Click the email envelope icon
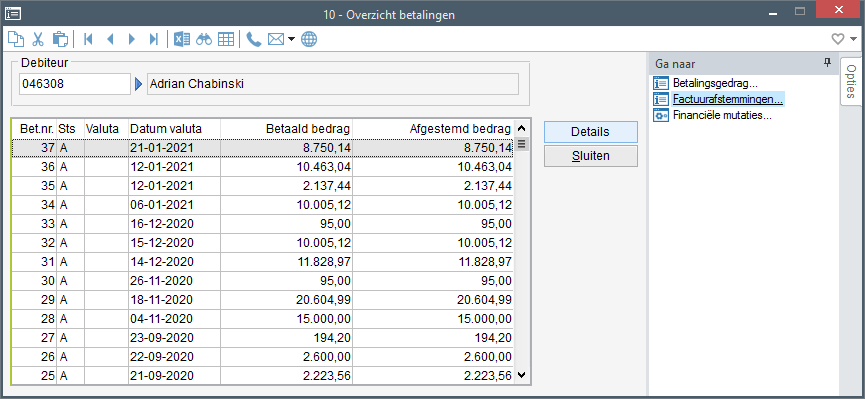This screenshot has height=399, width=865. pos(276,39)
